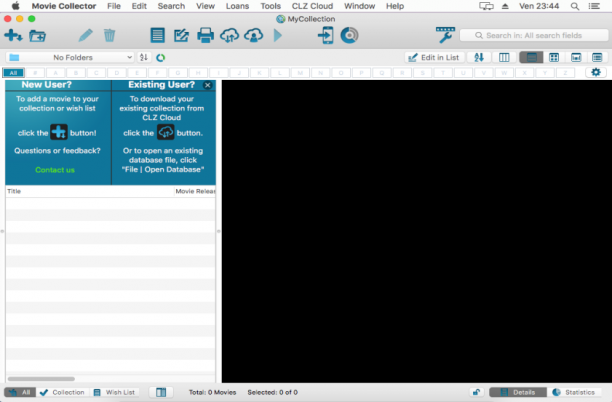
Task: Select the Collection status filter
Action: point(62,392)
